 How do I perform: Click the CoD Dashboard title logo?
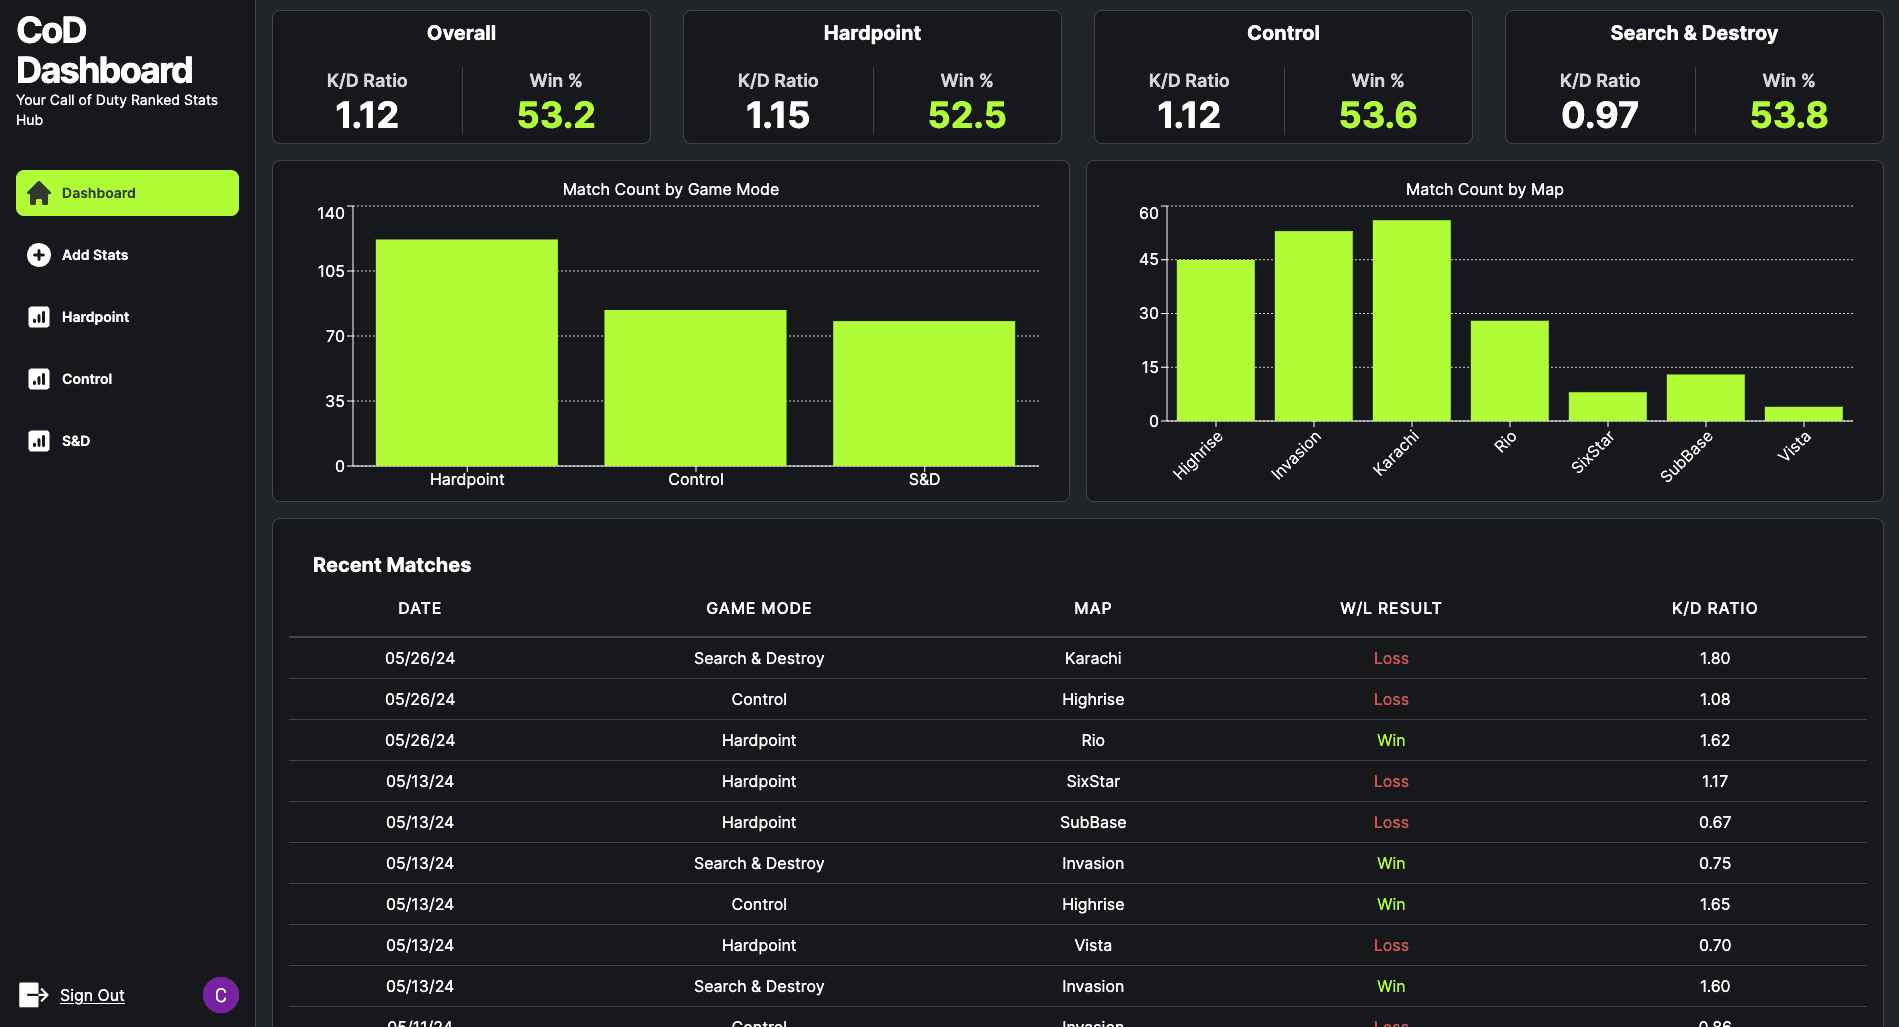pos(104,51)
